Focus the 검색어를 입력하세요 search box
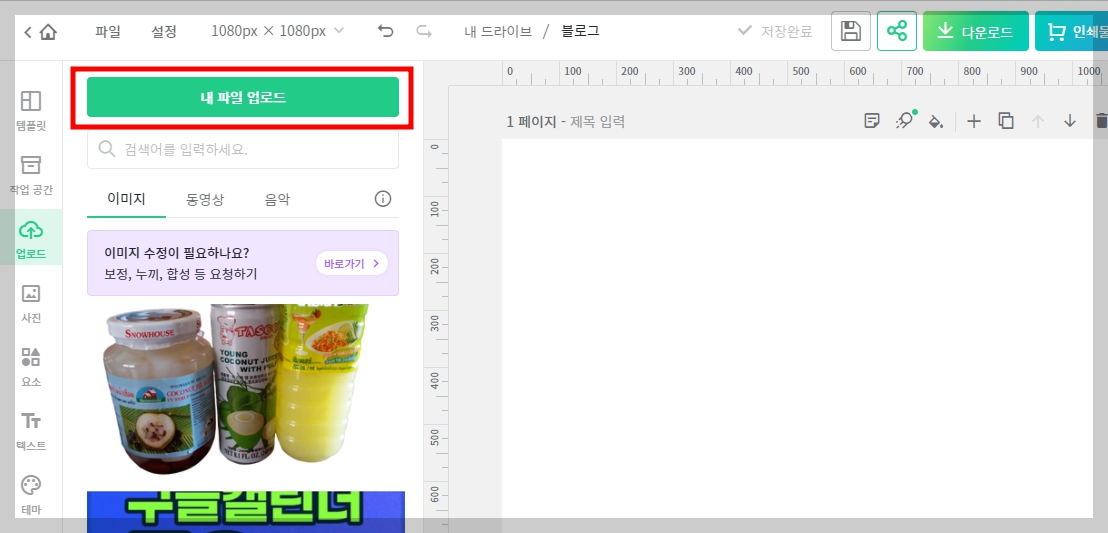This screenshot has width=1108, height=533. (x=243, y=149)
